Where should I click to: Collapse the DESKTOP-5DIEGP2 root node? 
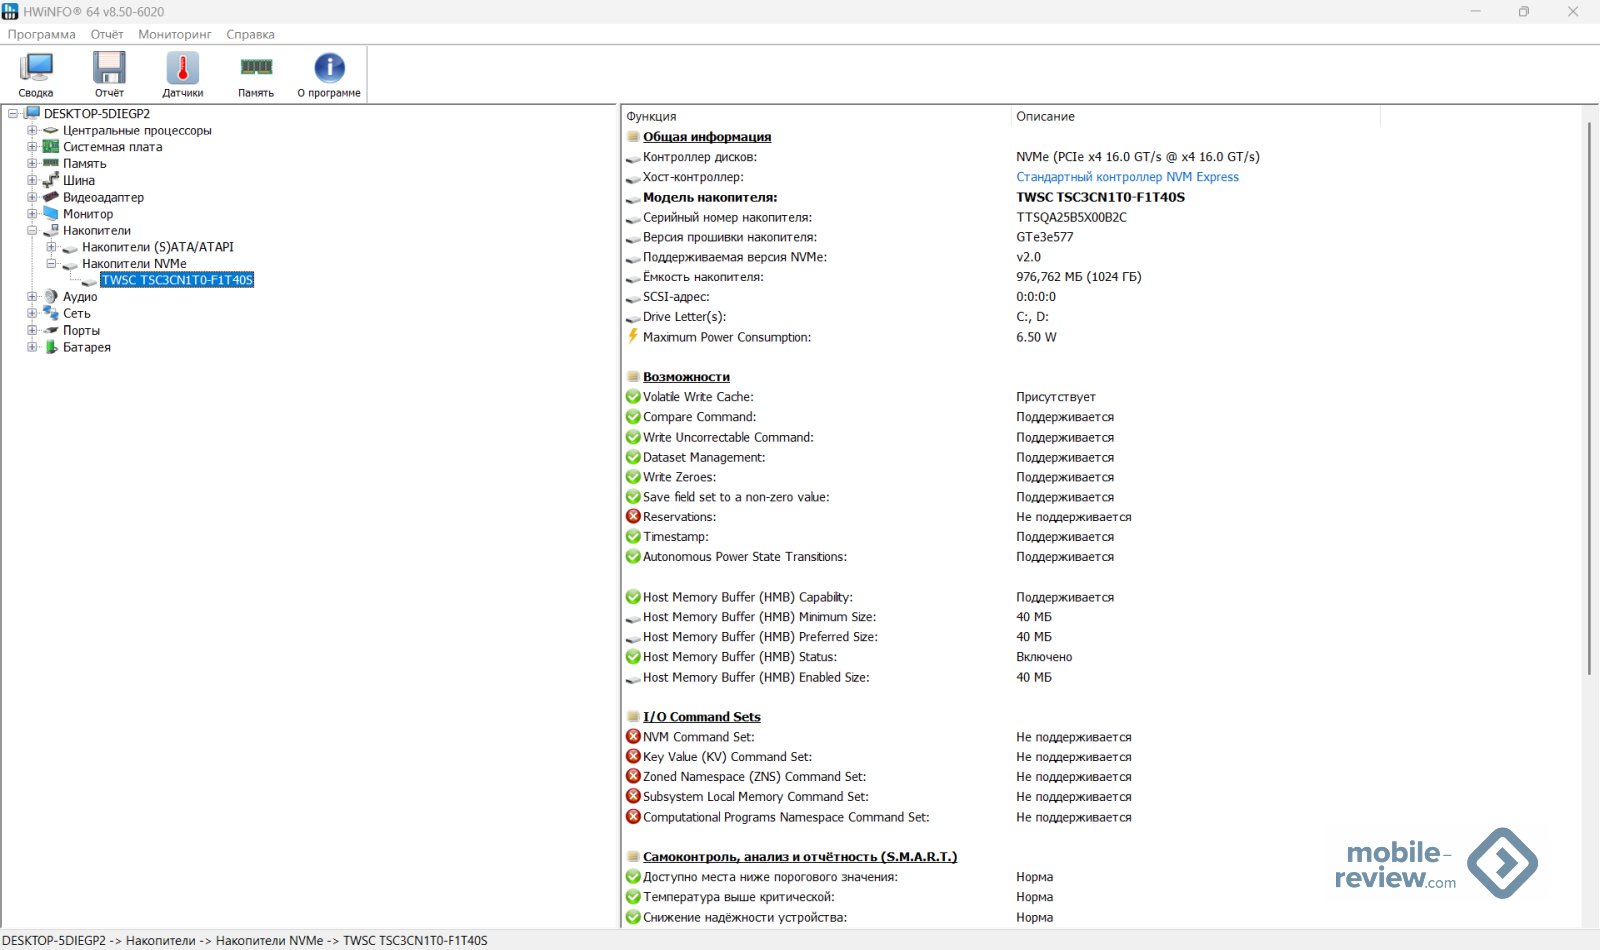coord(13,114)
